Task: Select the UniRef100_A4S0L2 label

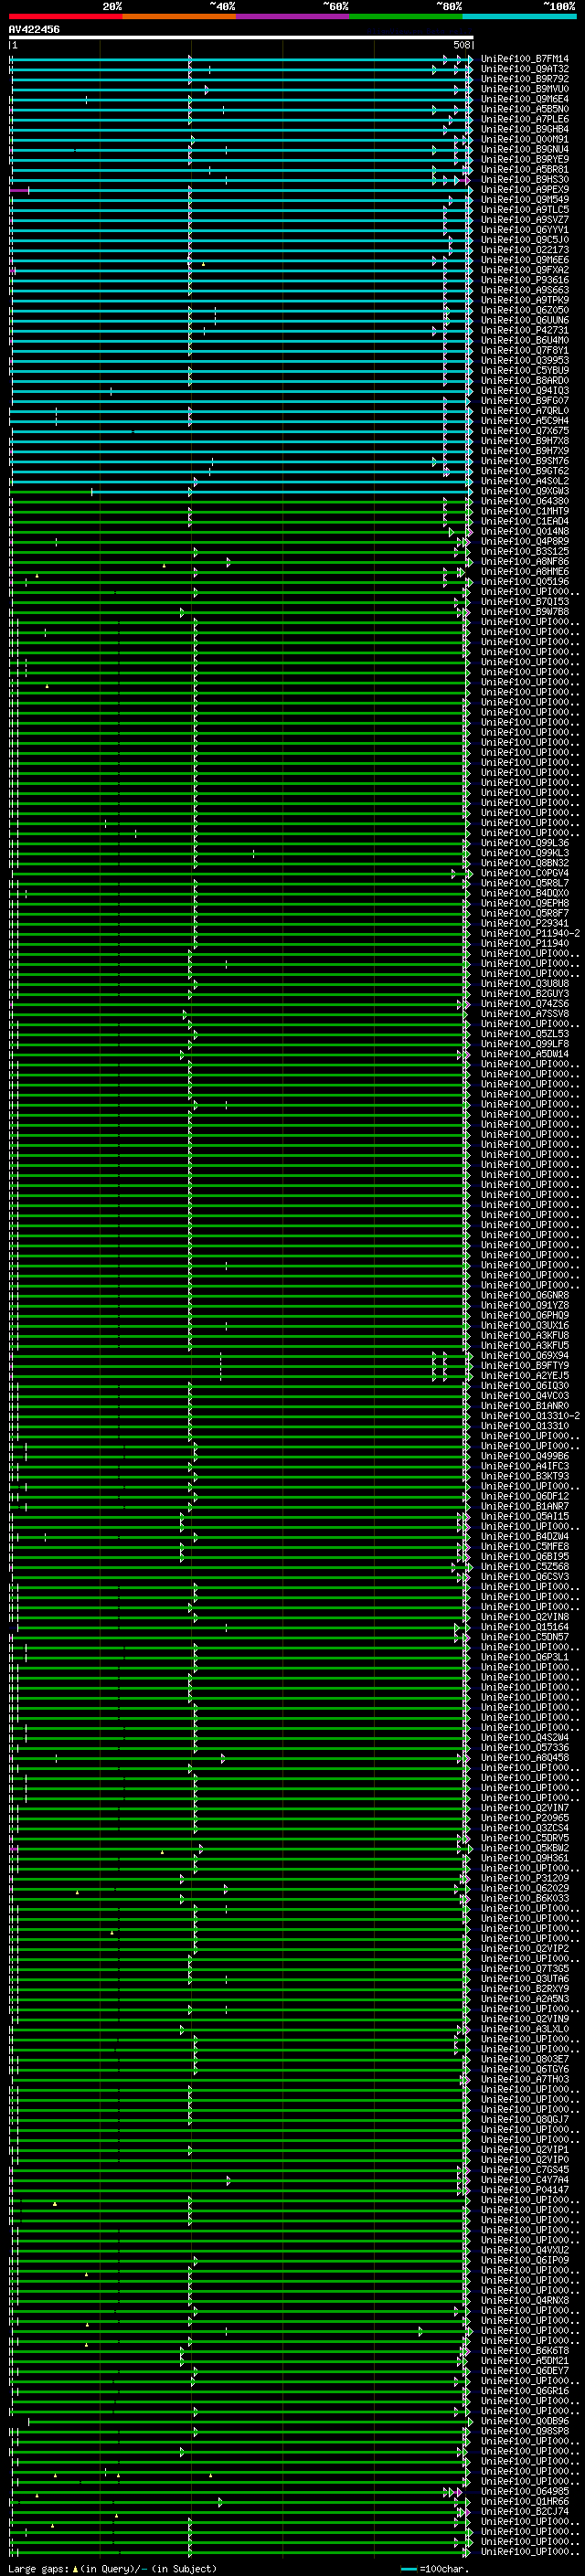Action: coord(524,481)
